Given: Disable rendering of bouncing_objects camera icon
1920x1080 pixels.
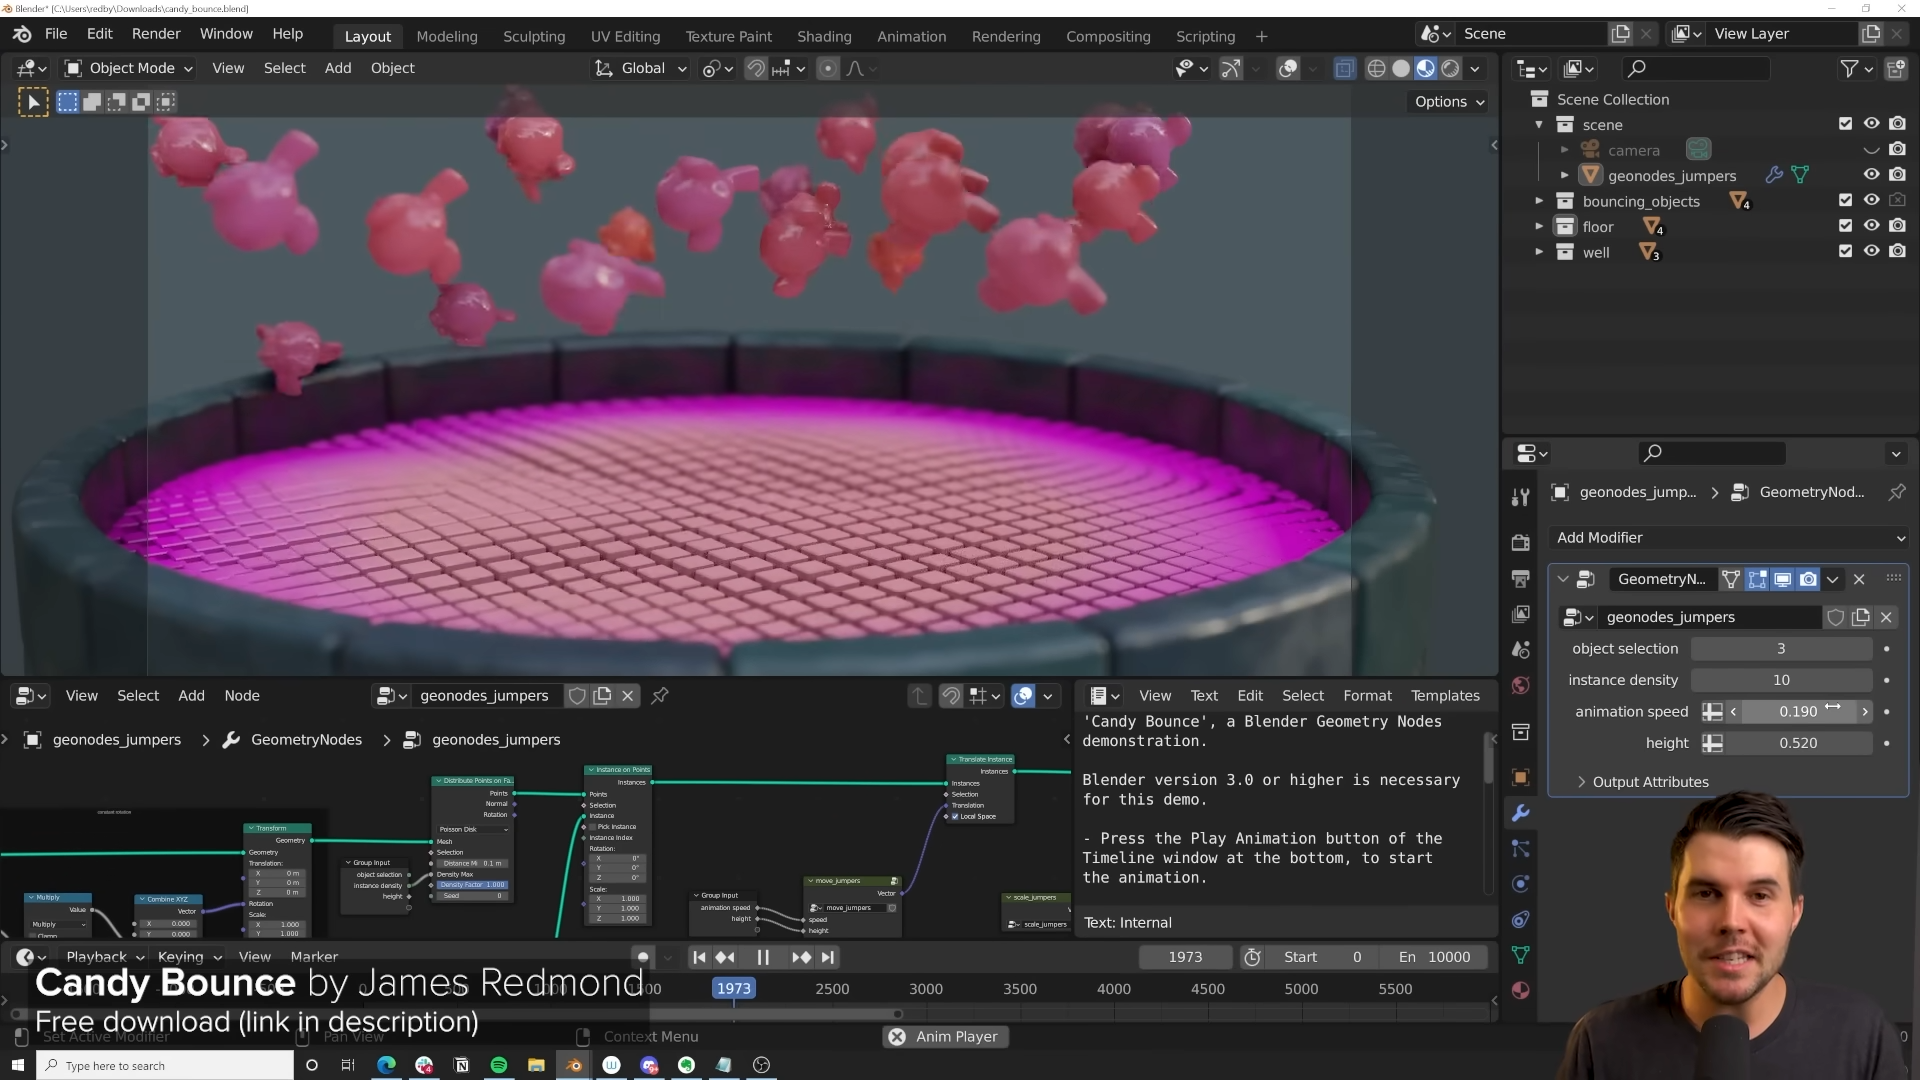Looking at the screenshot, I should (1897, 200).
